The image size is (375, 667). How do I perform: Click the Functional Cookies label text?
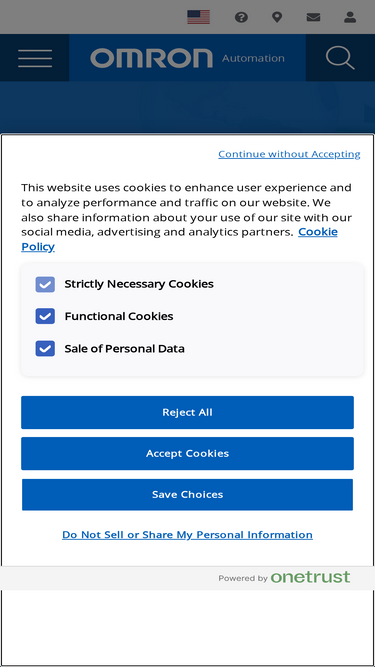[119, 316]
